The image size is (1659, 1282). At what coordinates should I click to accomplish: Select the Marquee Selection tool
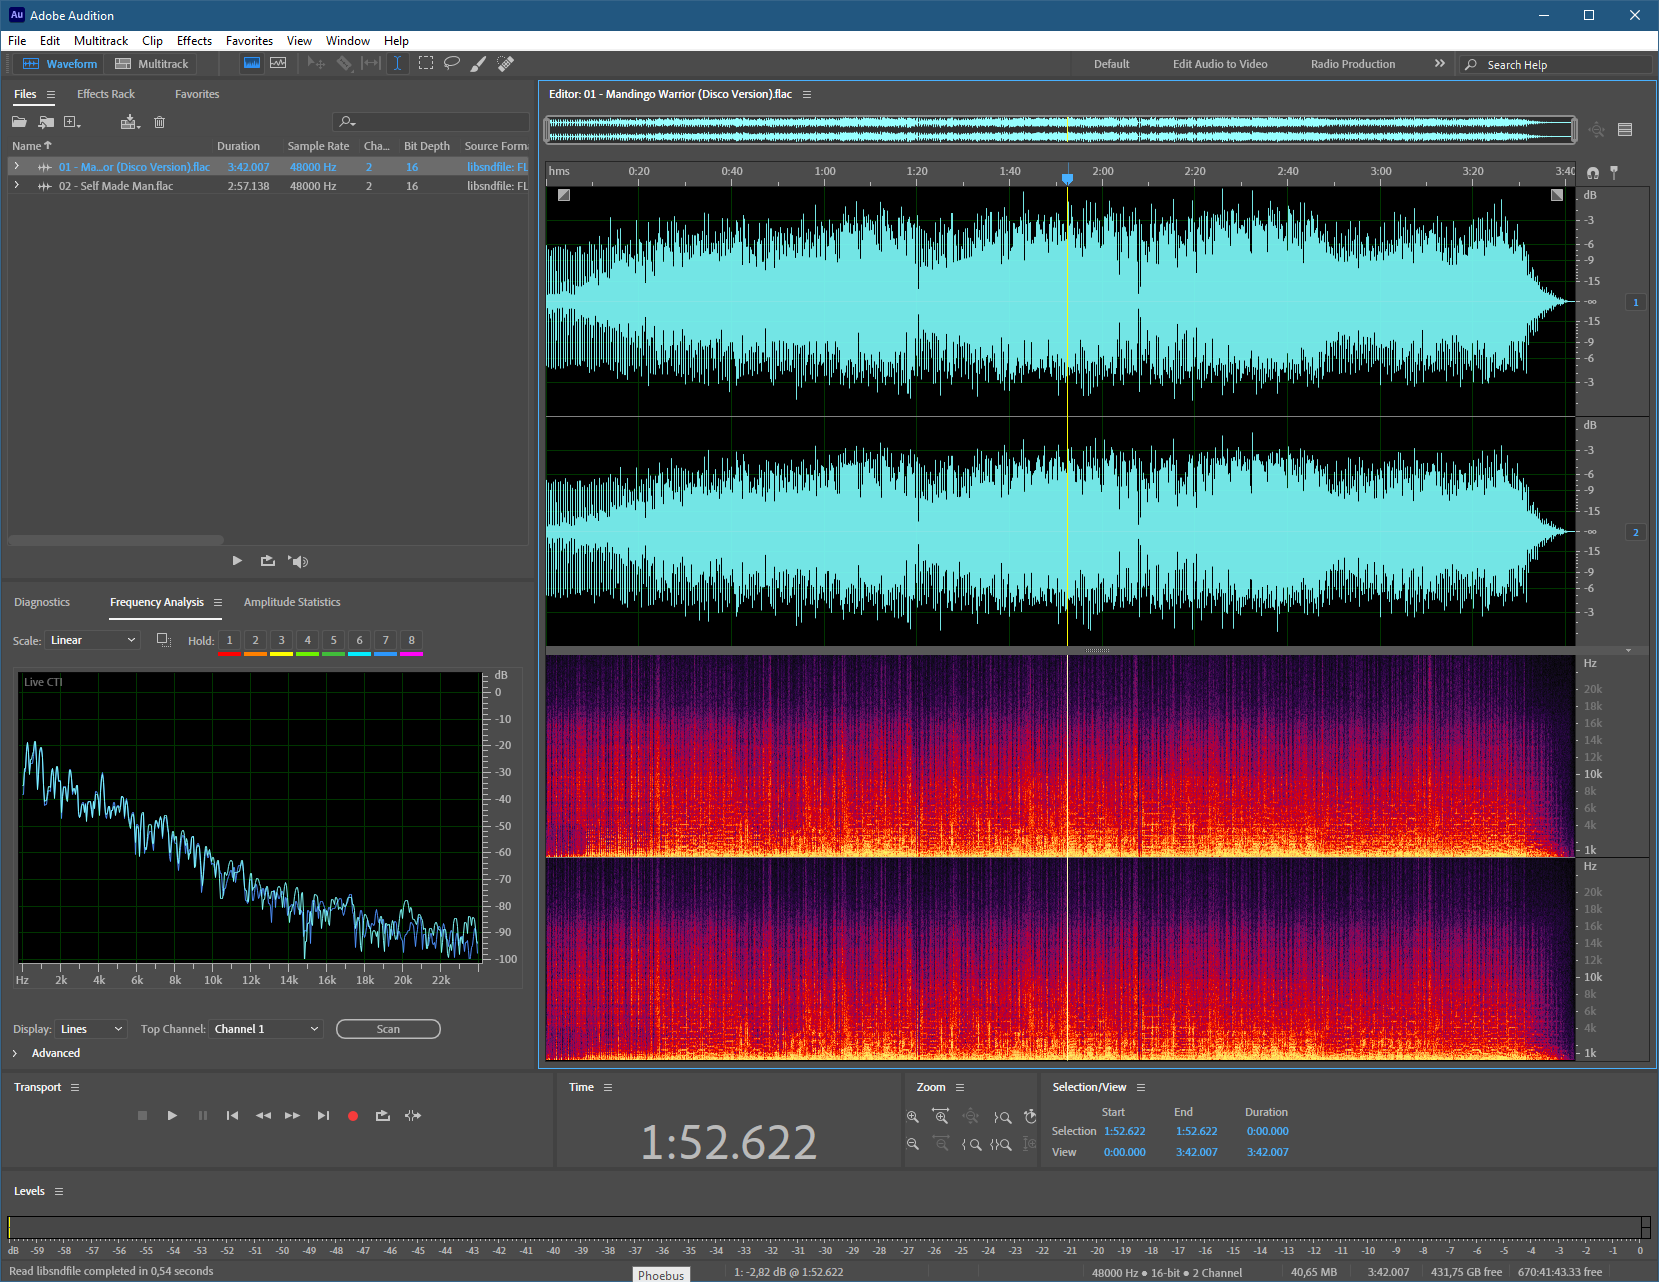click(426, 63)
